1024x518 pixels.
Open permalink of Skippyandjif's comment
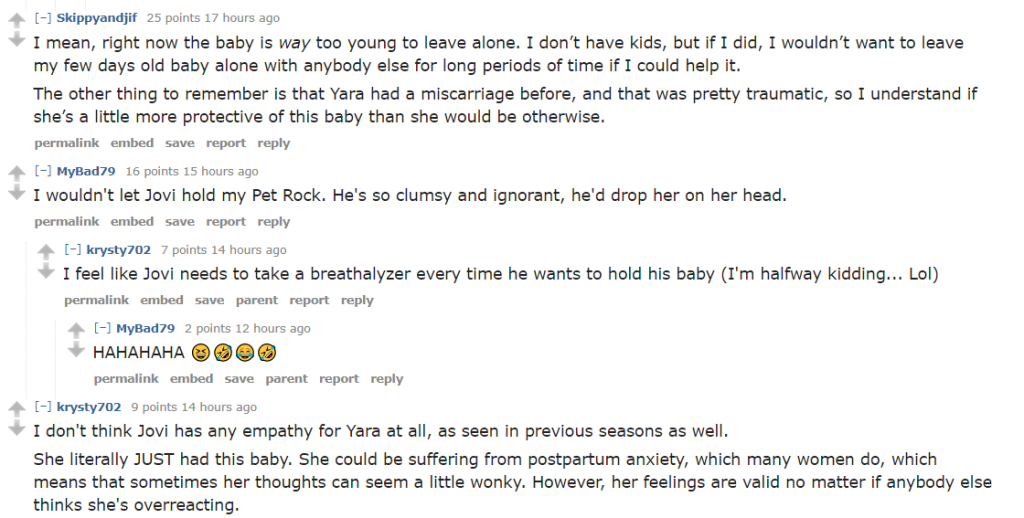tap(67, 143)
